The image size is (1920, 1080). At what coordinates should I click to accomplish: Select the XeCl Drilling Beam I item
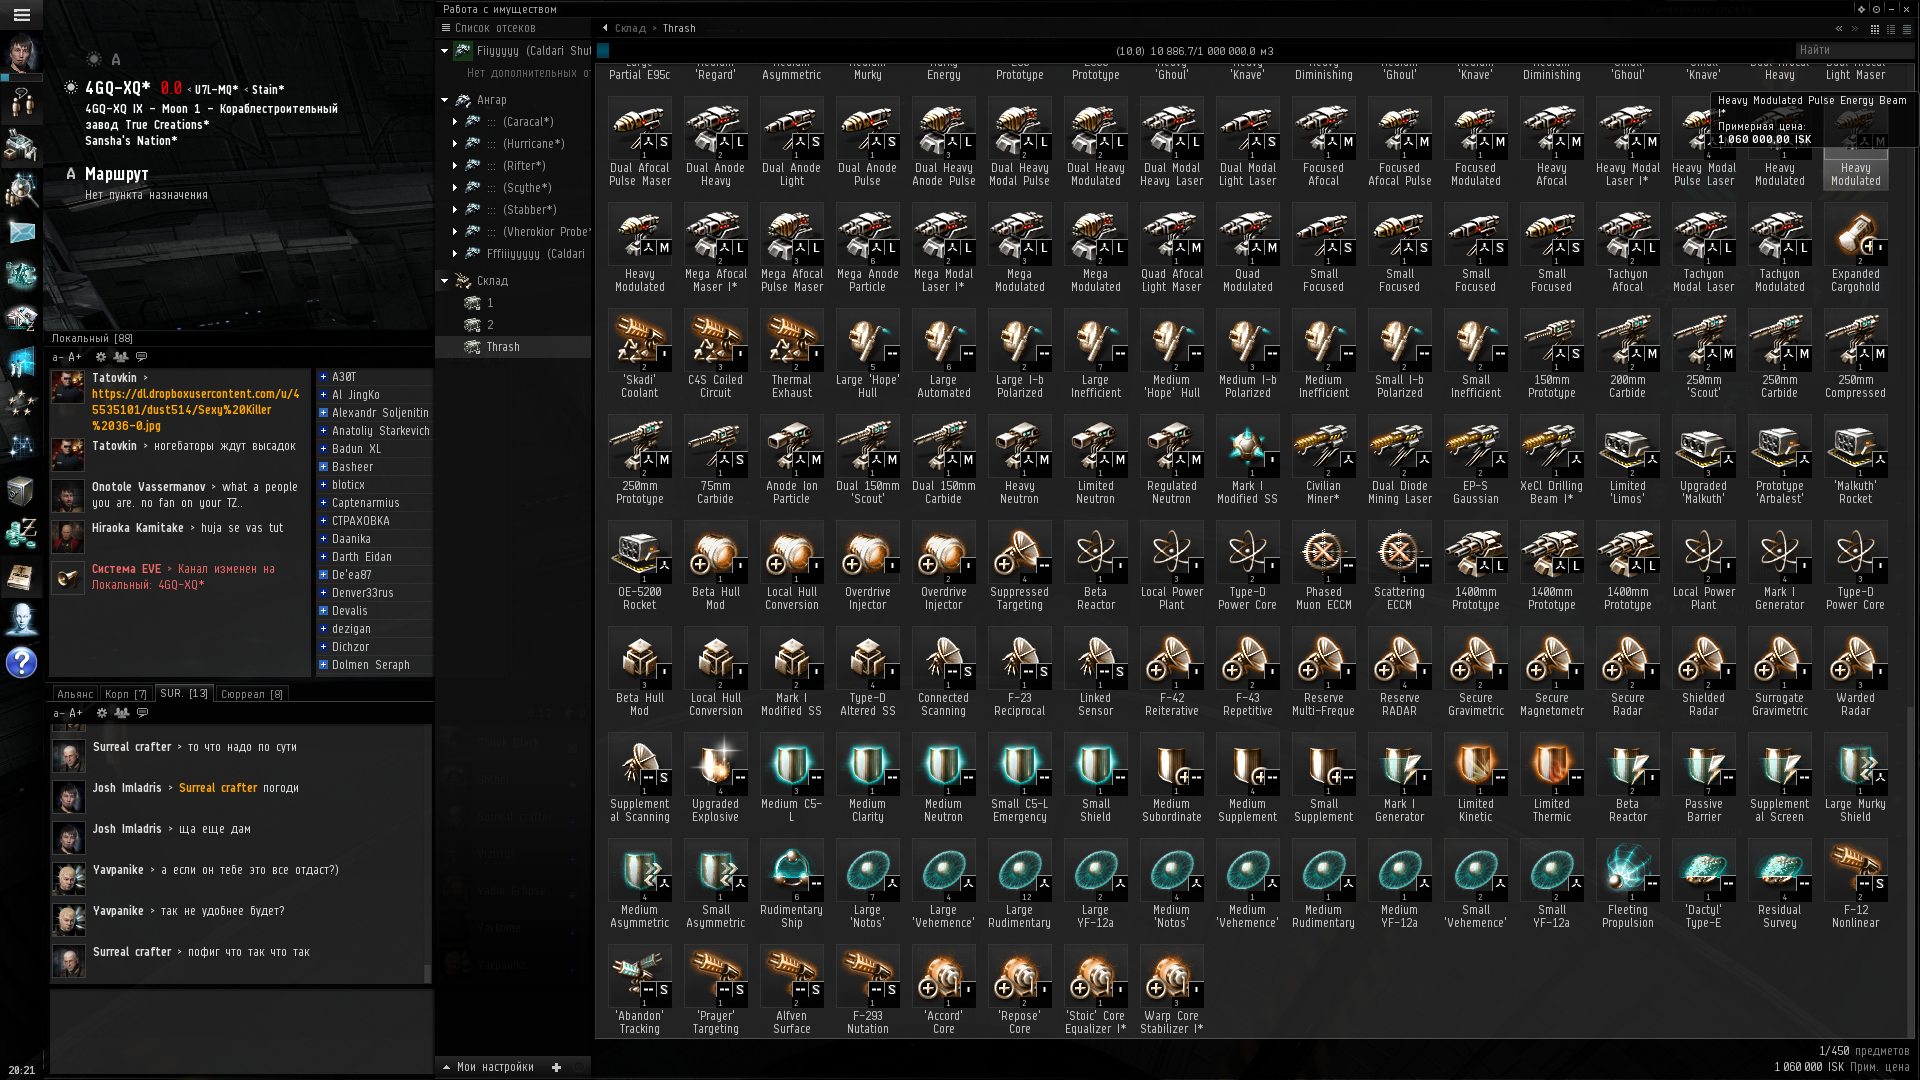click(1552, 460)
